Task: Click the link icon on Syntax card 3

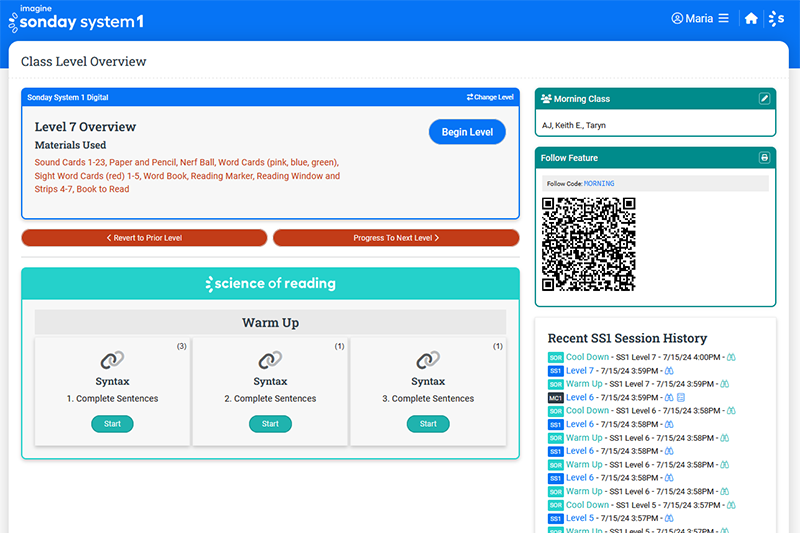Action: tap(428, 360)
